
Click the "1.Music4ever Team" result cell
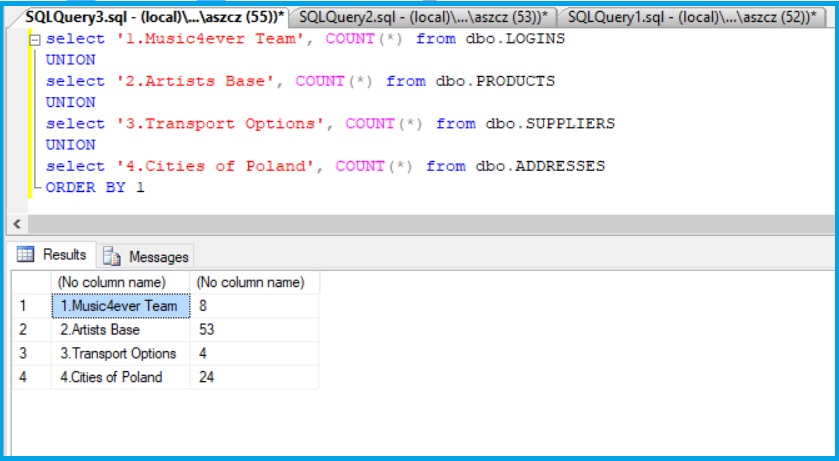[119, 306]
